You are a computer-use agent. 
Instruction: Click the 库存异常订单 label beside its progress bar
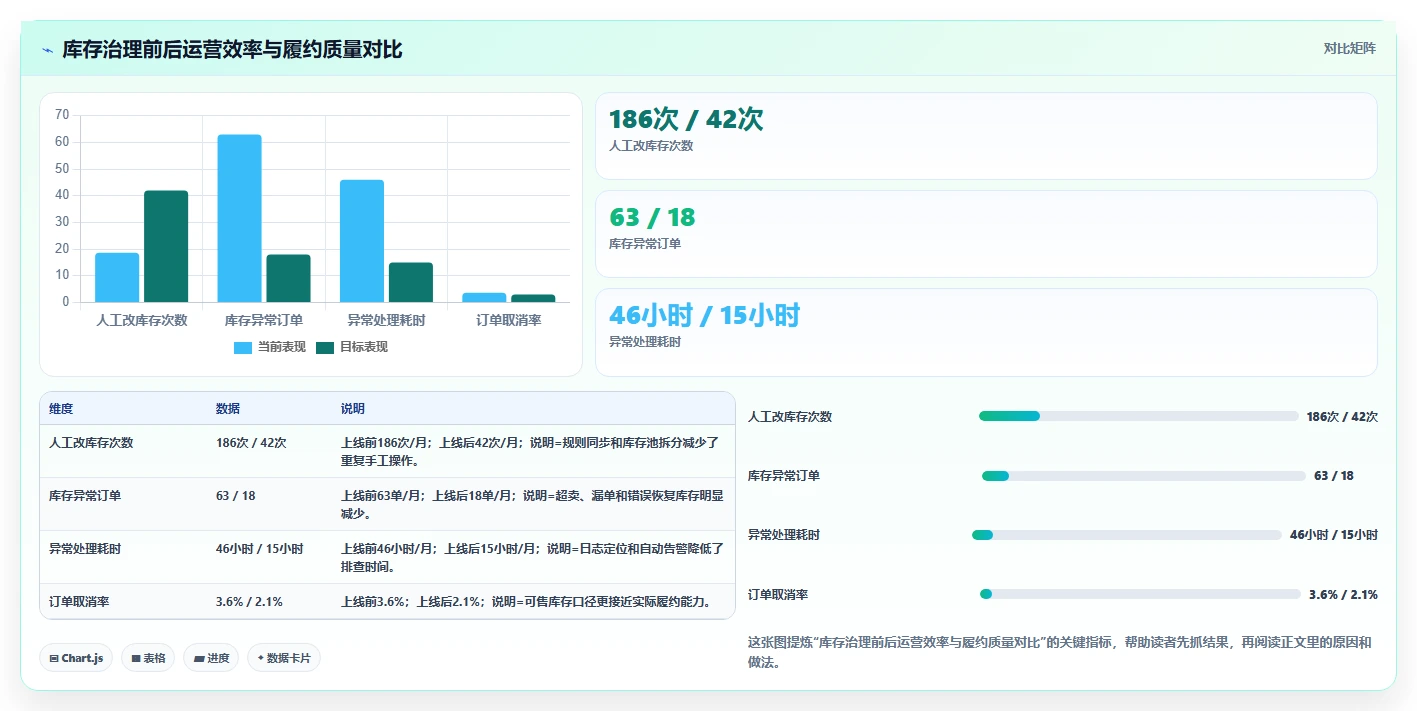pyautogui.click(x=784, y=476)
